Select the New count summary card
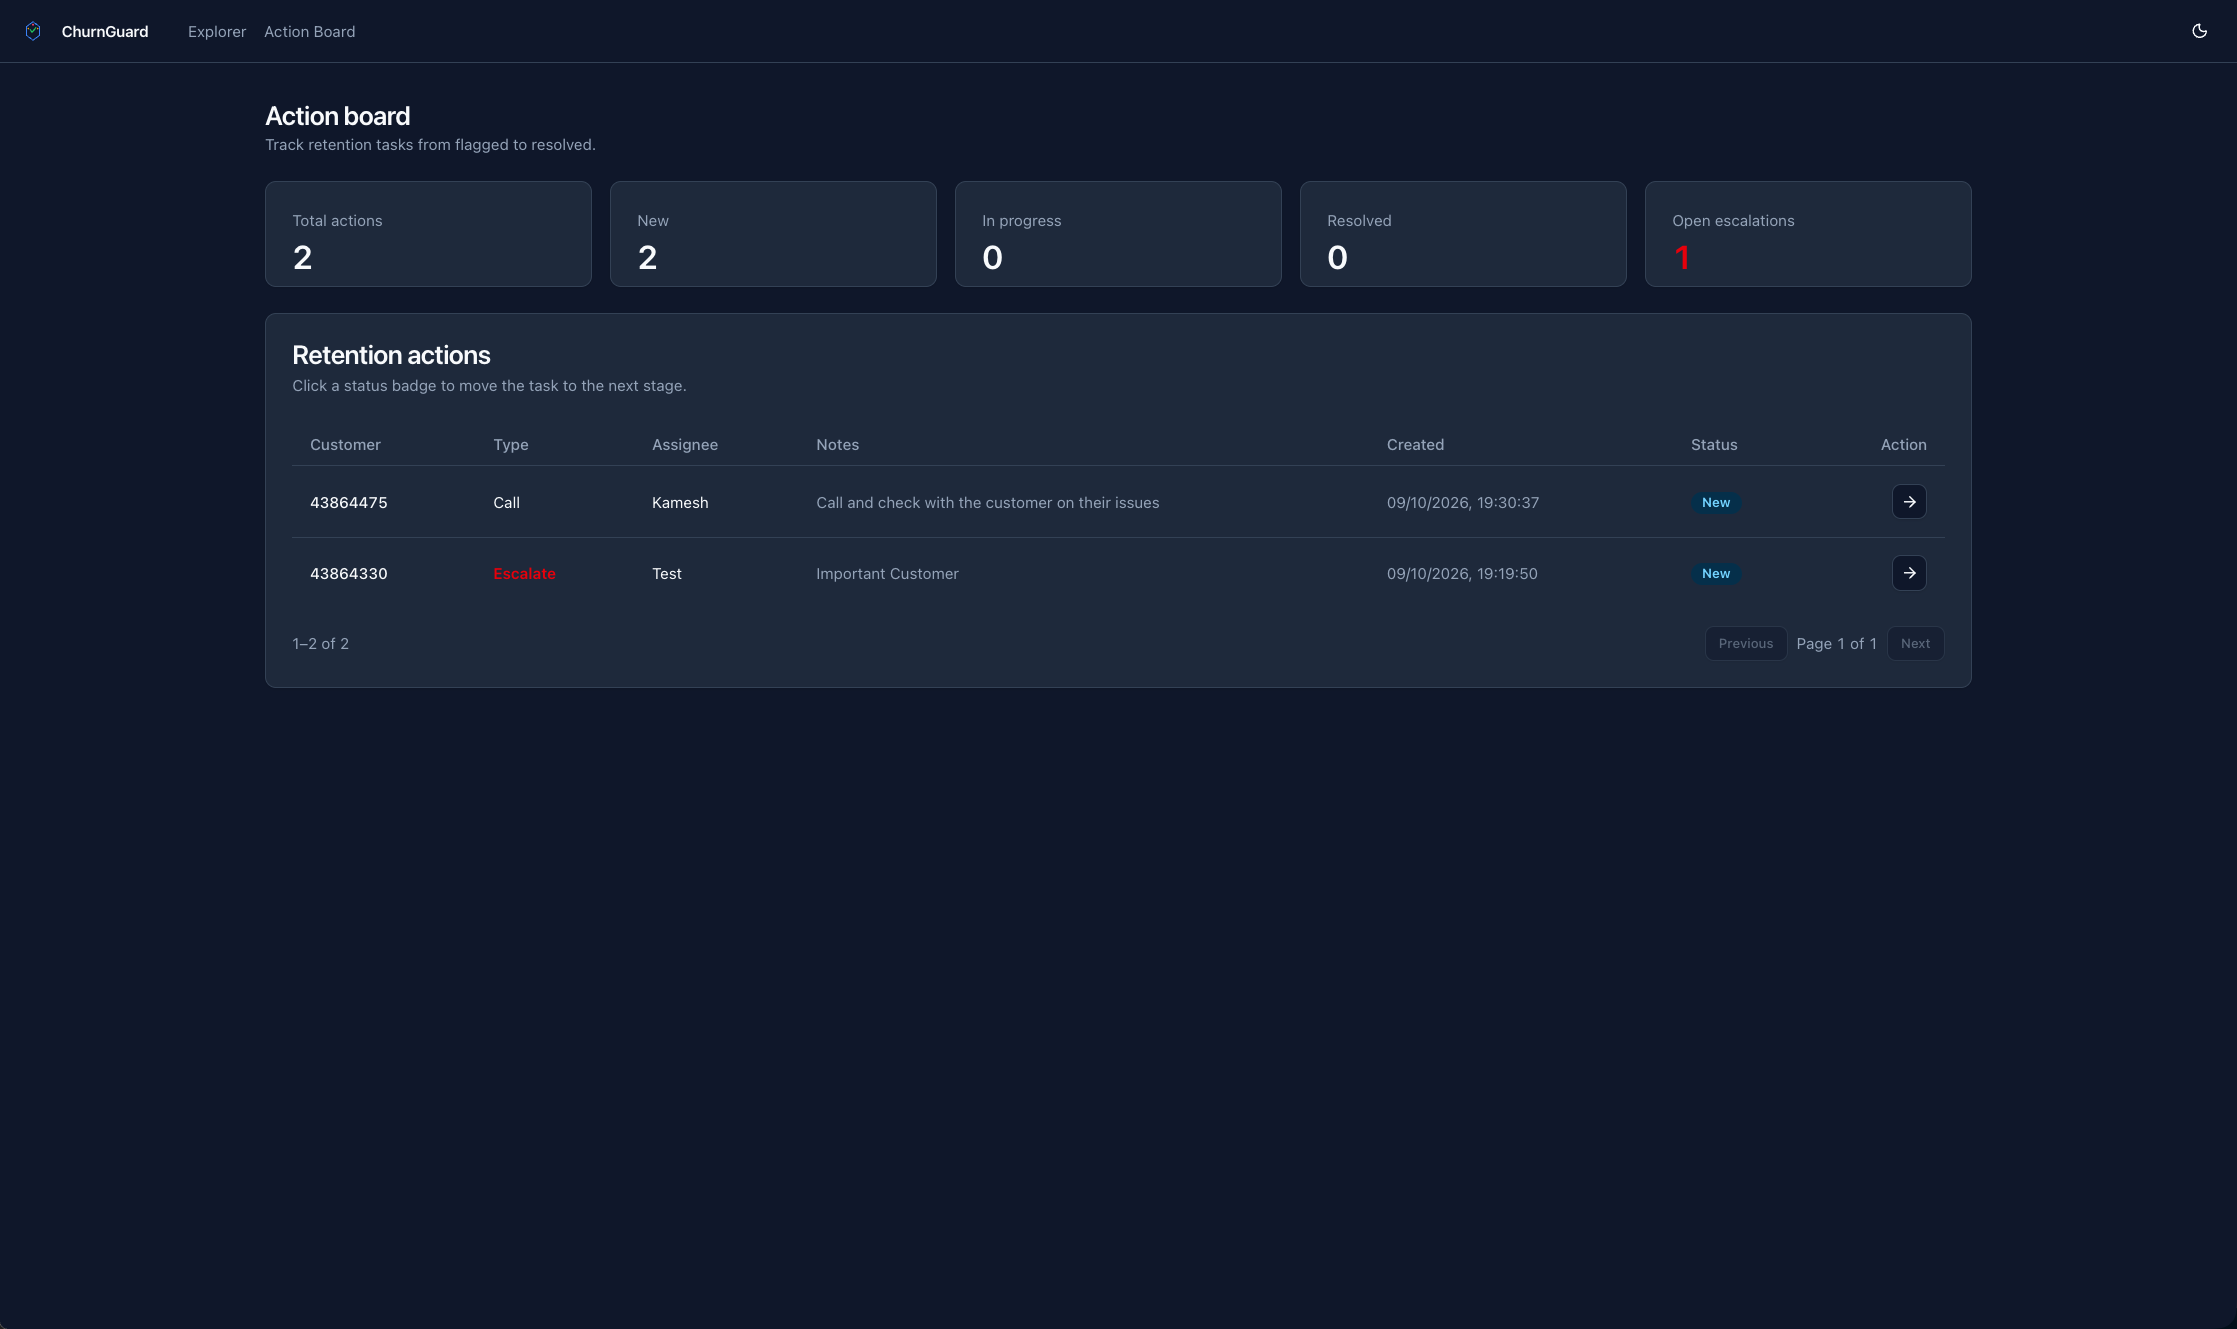Viewport: 2237px width, 1329px height. [x=773, y=234]
